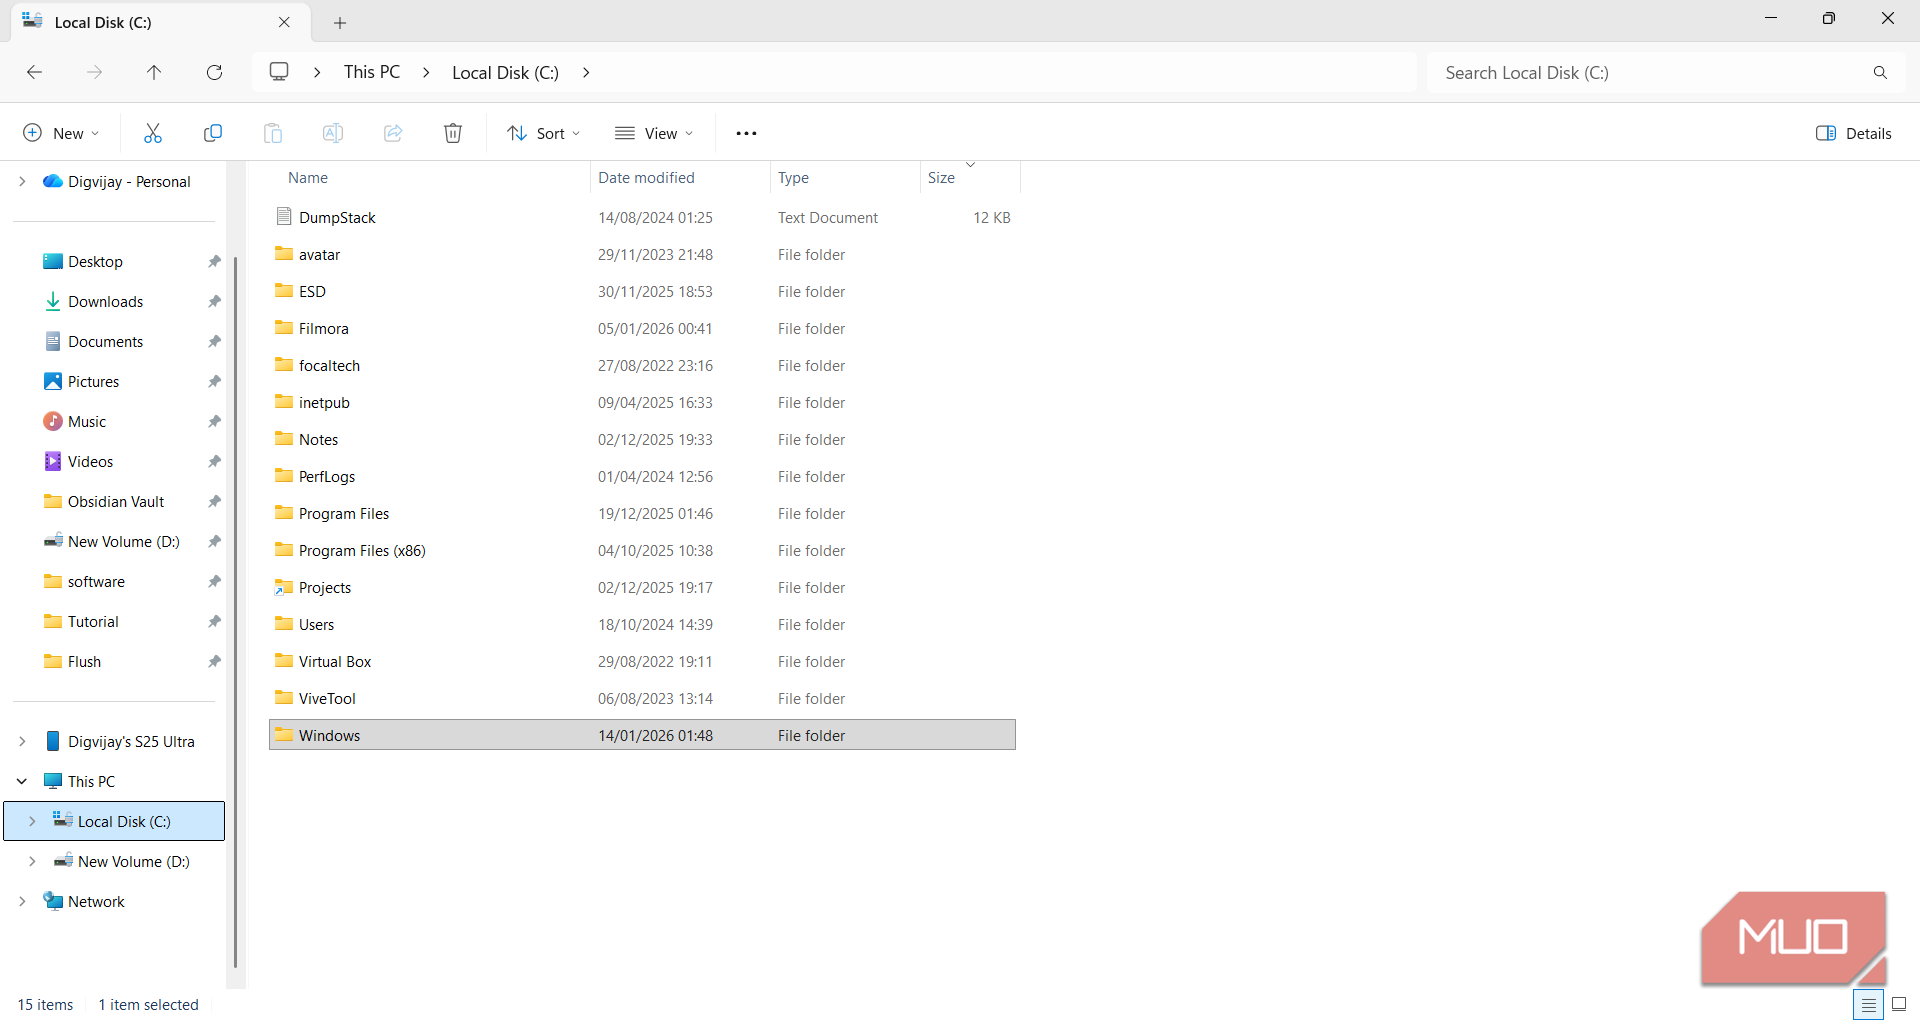Close the Local Disk (C:) tab

(284, 22)
